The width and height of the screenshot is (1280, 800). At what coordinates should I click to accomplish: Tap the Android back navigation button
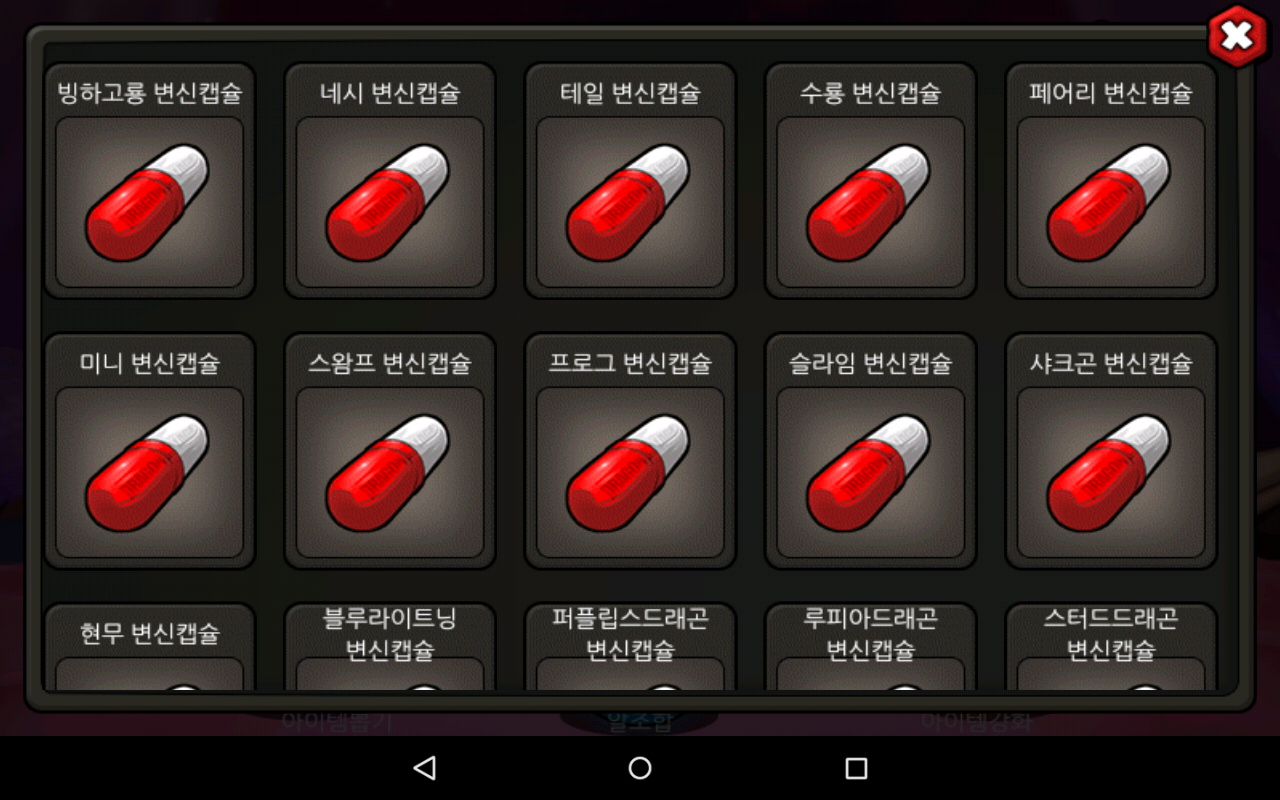425,768
